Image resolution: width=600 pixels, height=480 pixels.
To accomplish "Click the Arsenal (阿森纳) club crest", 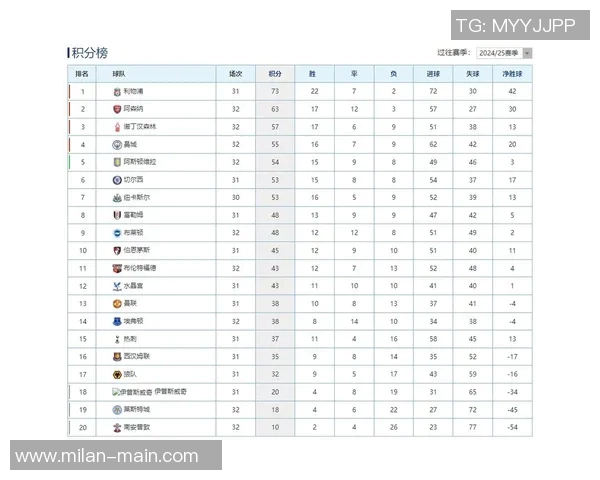I will tap(116, 109).
